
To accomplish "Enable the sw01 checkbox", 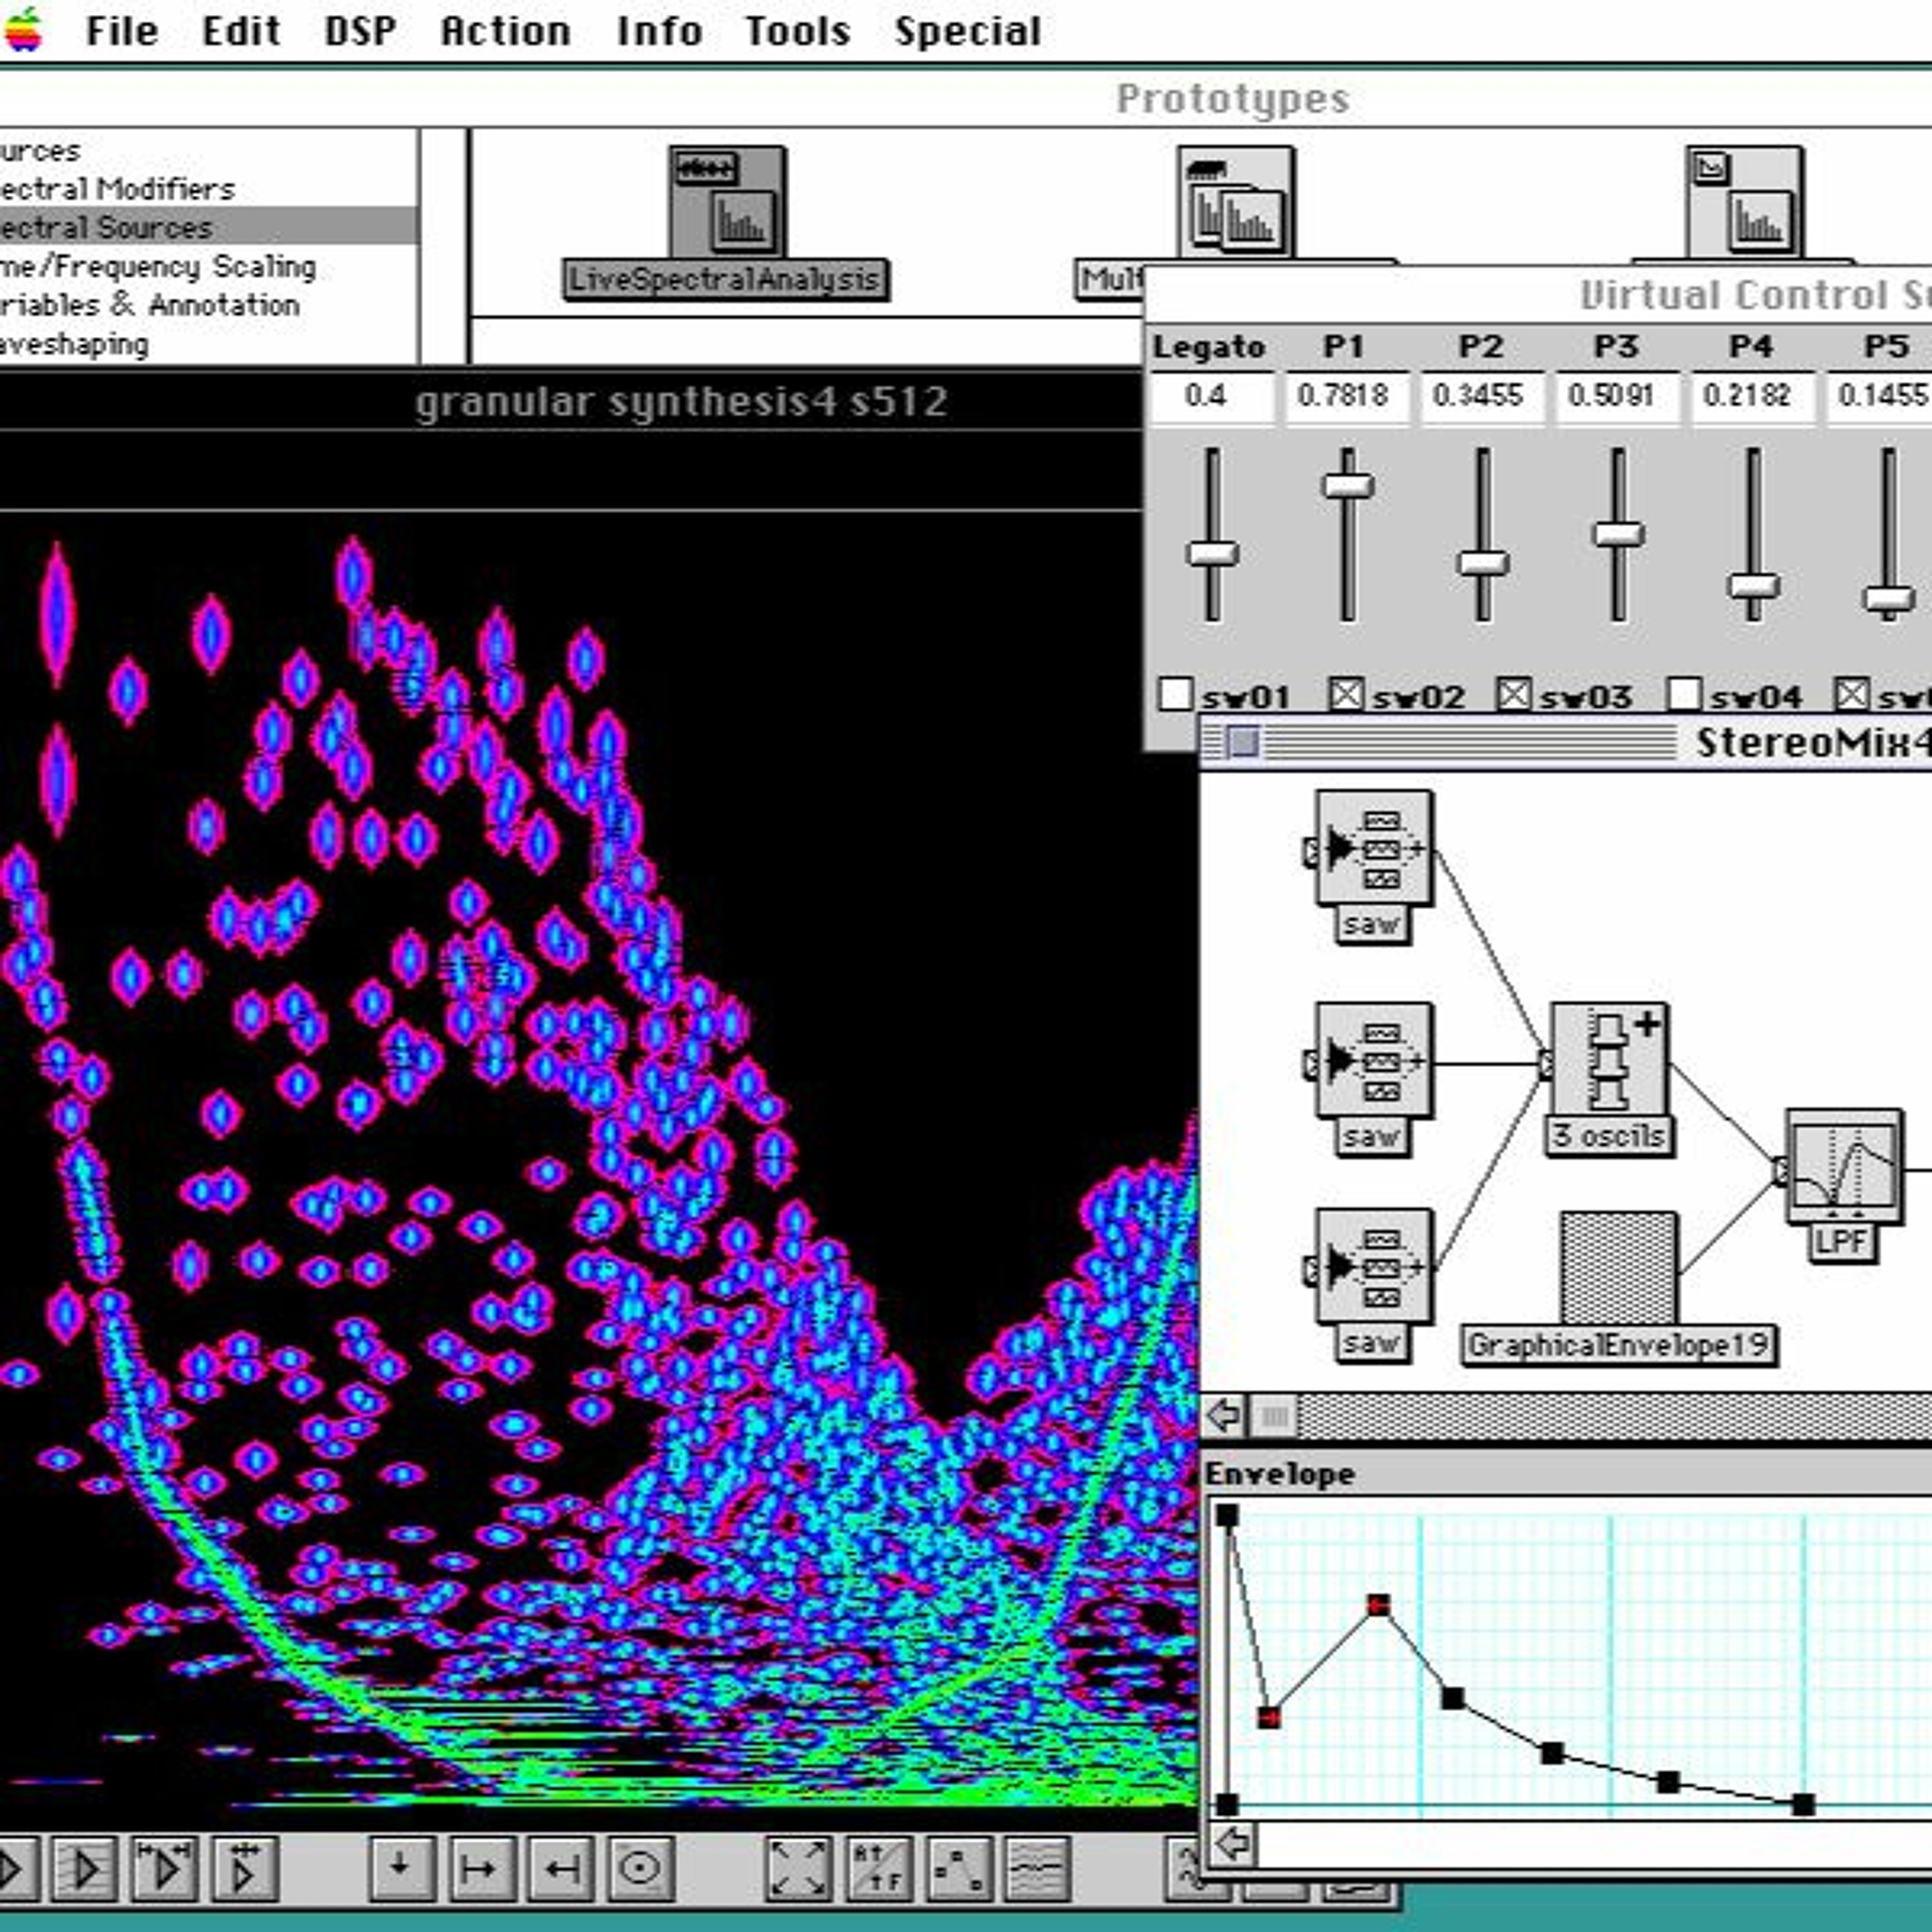I will click(1175, 693).
